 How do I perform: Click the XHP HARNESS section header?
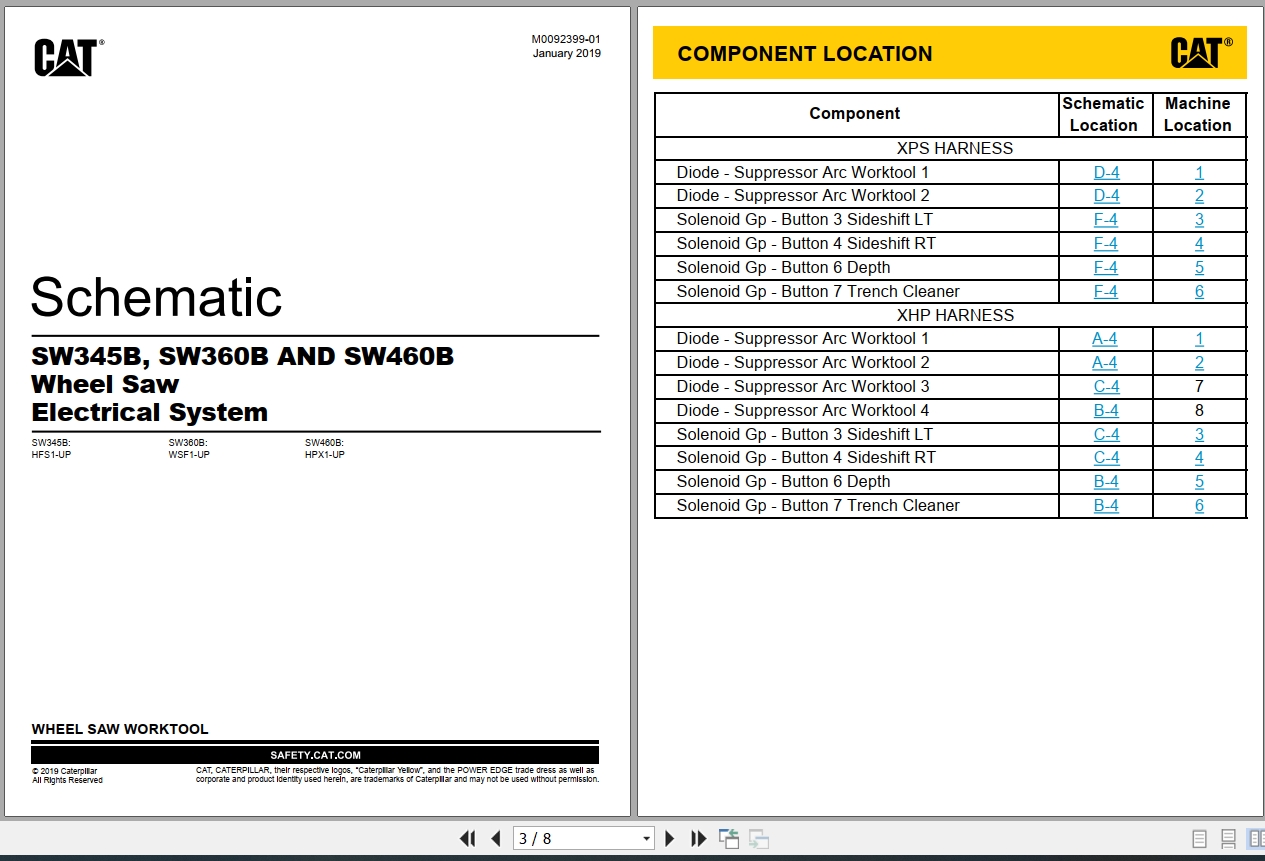click(954, 315)
